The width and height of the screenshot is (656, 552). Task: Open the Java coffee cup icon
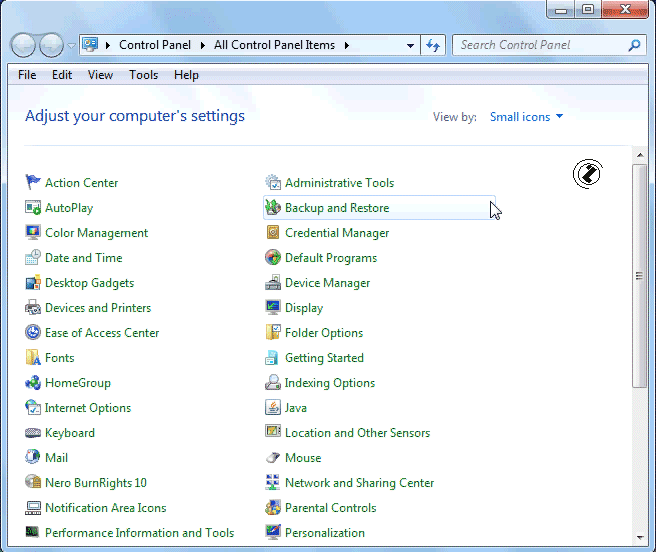(273, 407)
